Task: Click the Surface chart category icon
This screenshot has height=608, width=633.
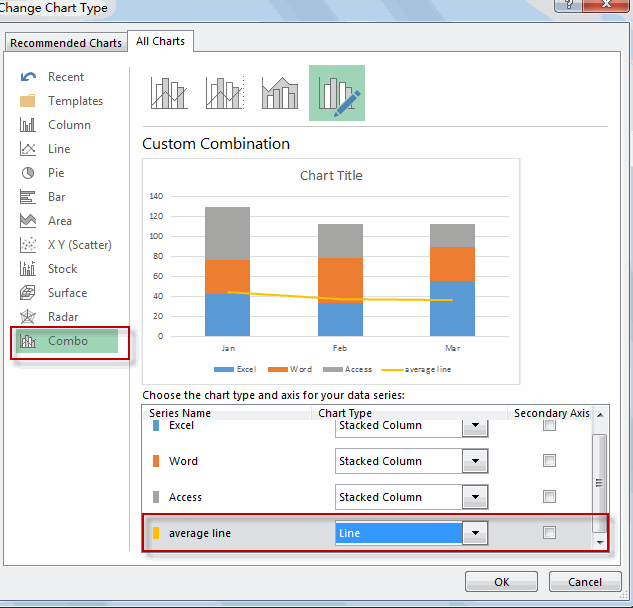Action: [28, 293]
